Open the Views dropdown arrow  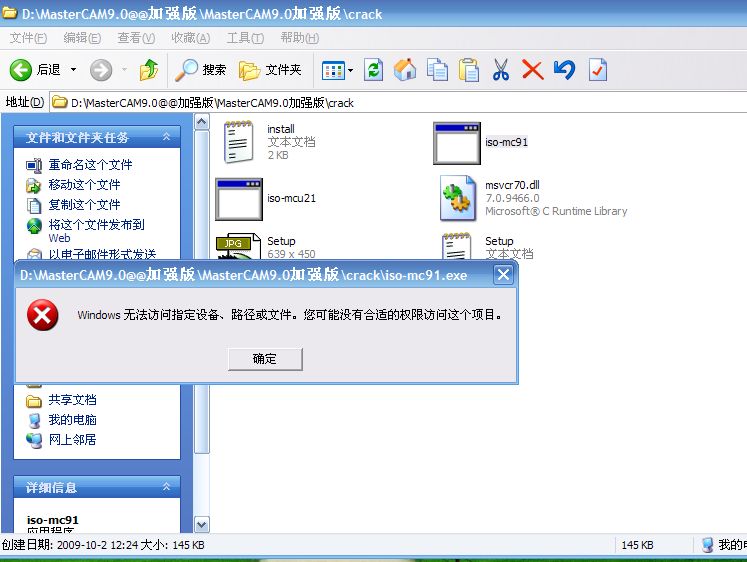tap(351, 70)
